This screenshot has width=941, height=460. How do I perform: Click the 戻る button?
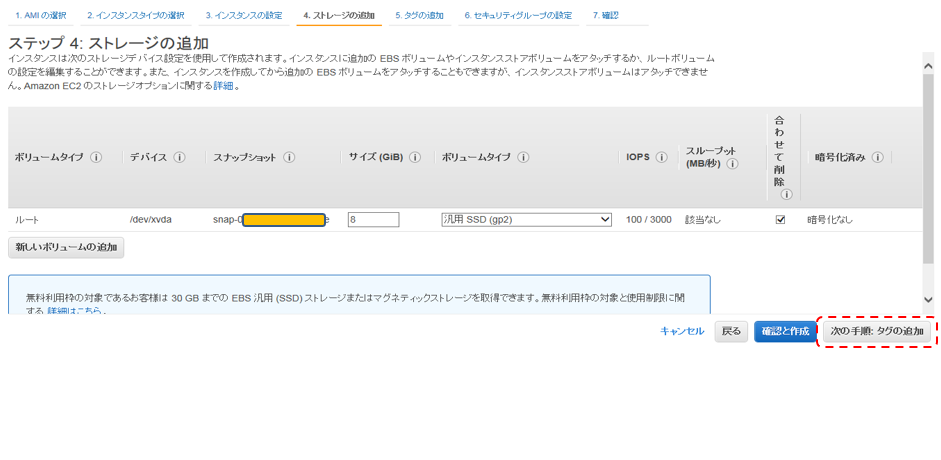731,331
